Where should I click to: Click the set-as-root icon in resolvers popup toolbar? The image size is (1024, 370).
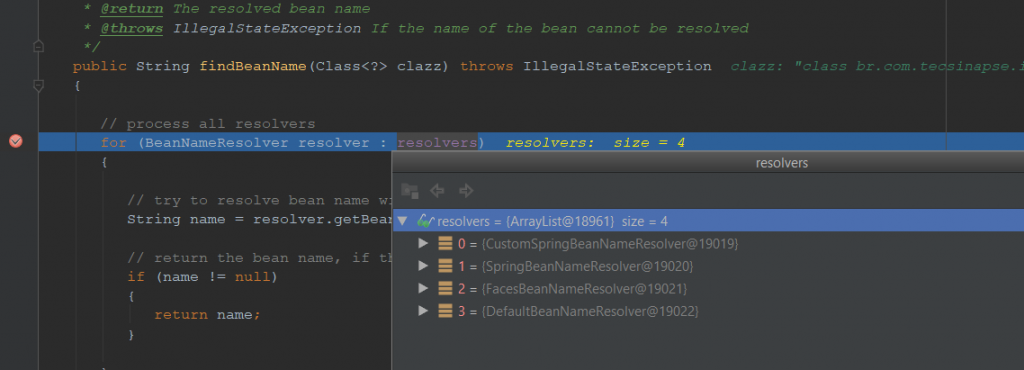click(409, 191)
